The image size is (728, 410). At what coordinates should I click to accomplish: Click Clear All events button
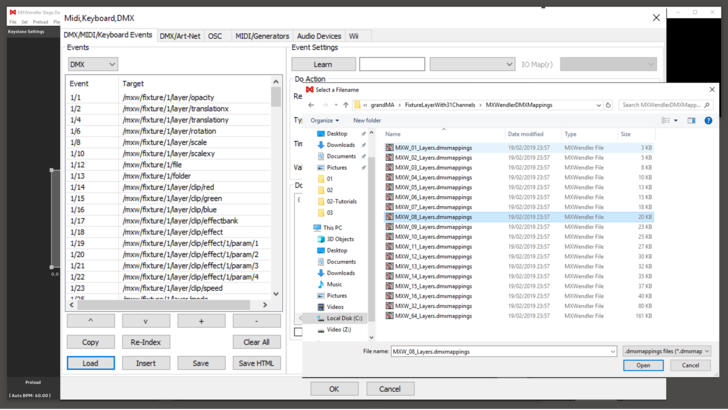256,342
